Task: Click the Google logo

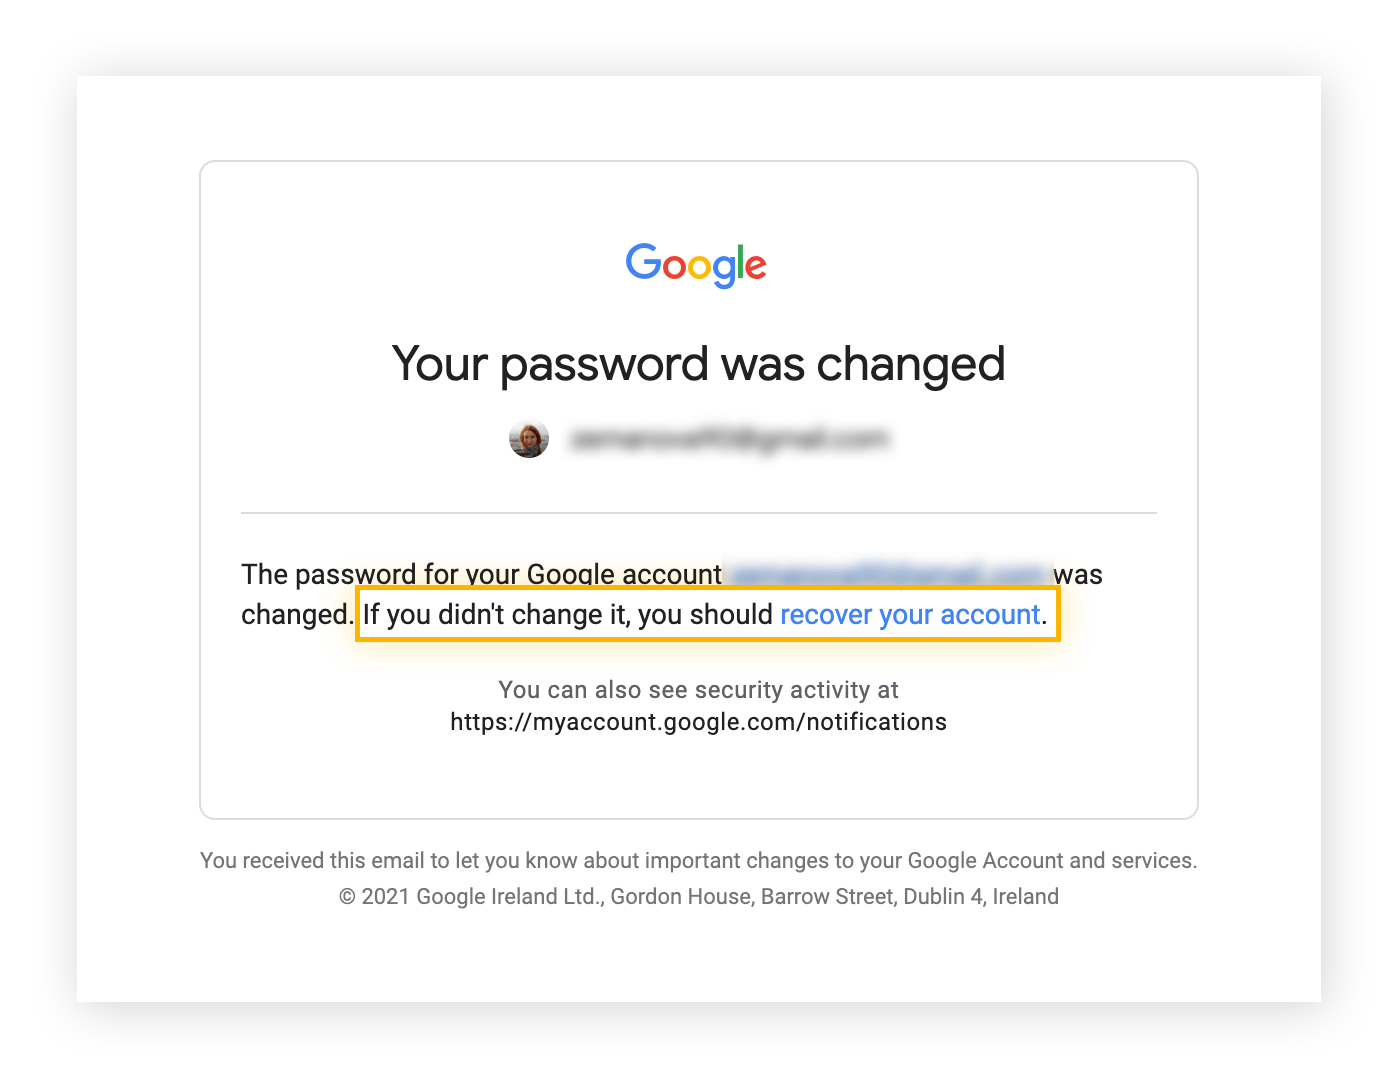Action: [696, 264]
